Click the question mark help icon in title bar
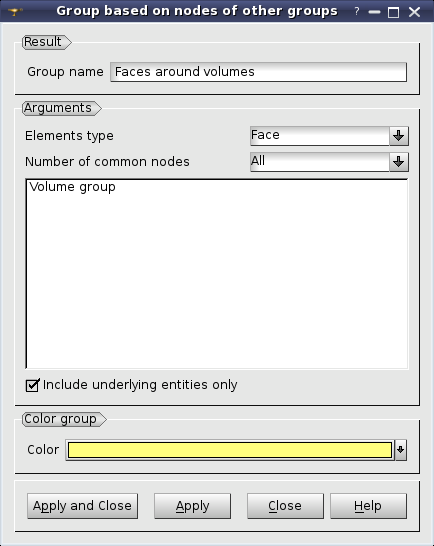434x546 pixels. (357, 11)
